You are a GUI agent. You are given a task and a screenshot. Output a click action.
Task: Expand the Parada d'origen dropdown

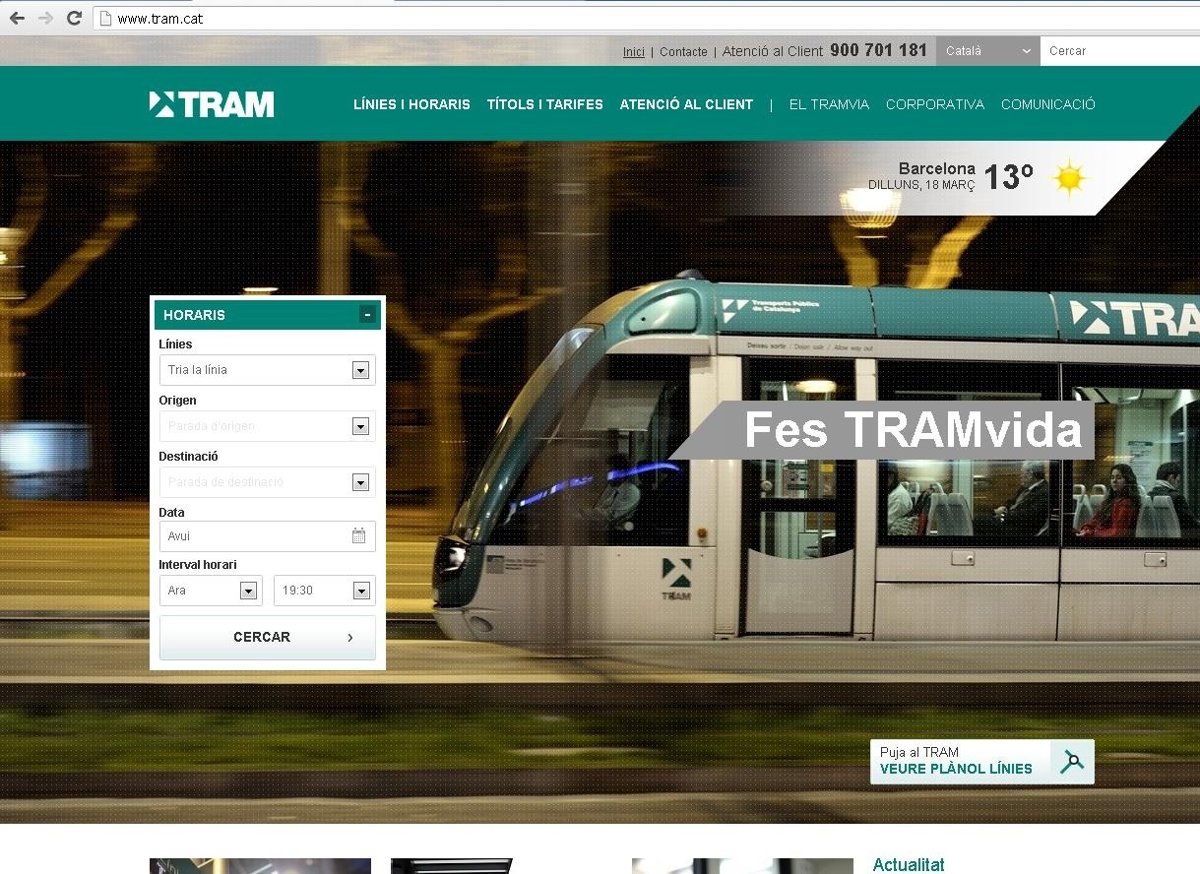361,427
